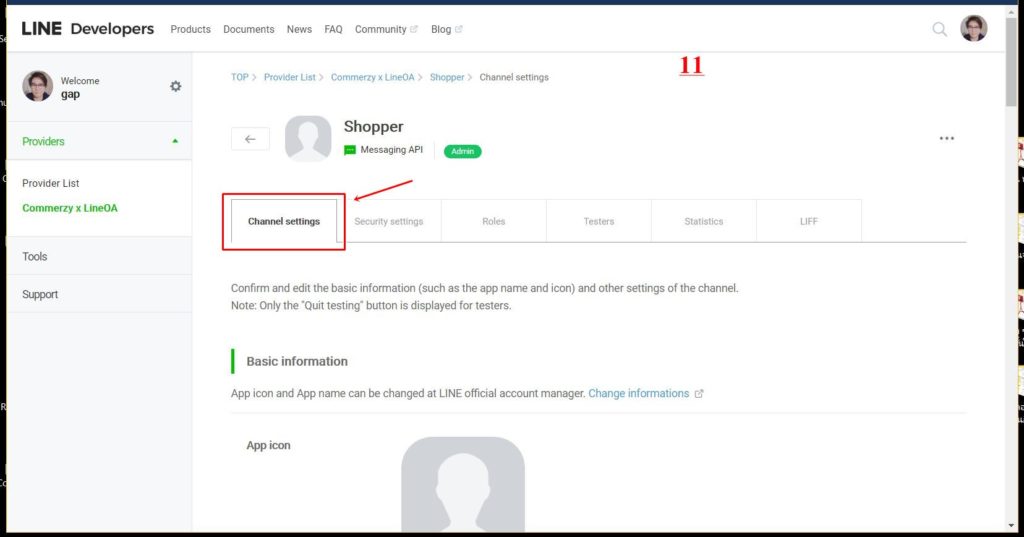Open News in top navigation
Screen dimensions: 1024x537
coord(299,29)
